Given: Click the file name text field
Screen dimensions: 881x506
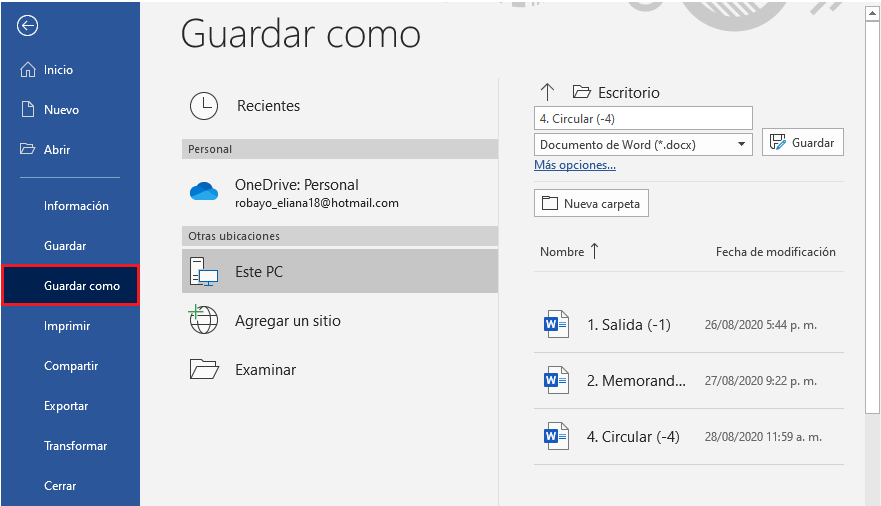Looking at the screenshot, I should 643,118.
